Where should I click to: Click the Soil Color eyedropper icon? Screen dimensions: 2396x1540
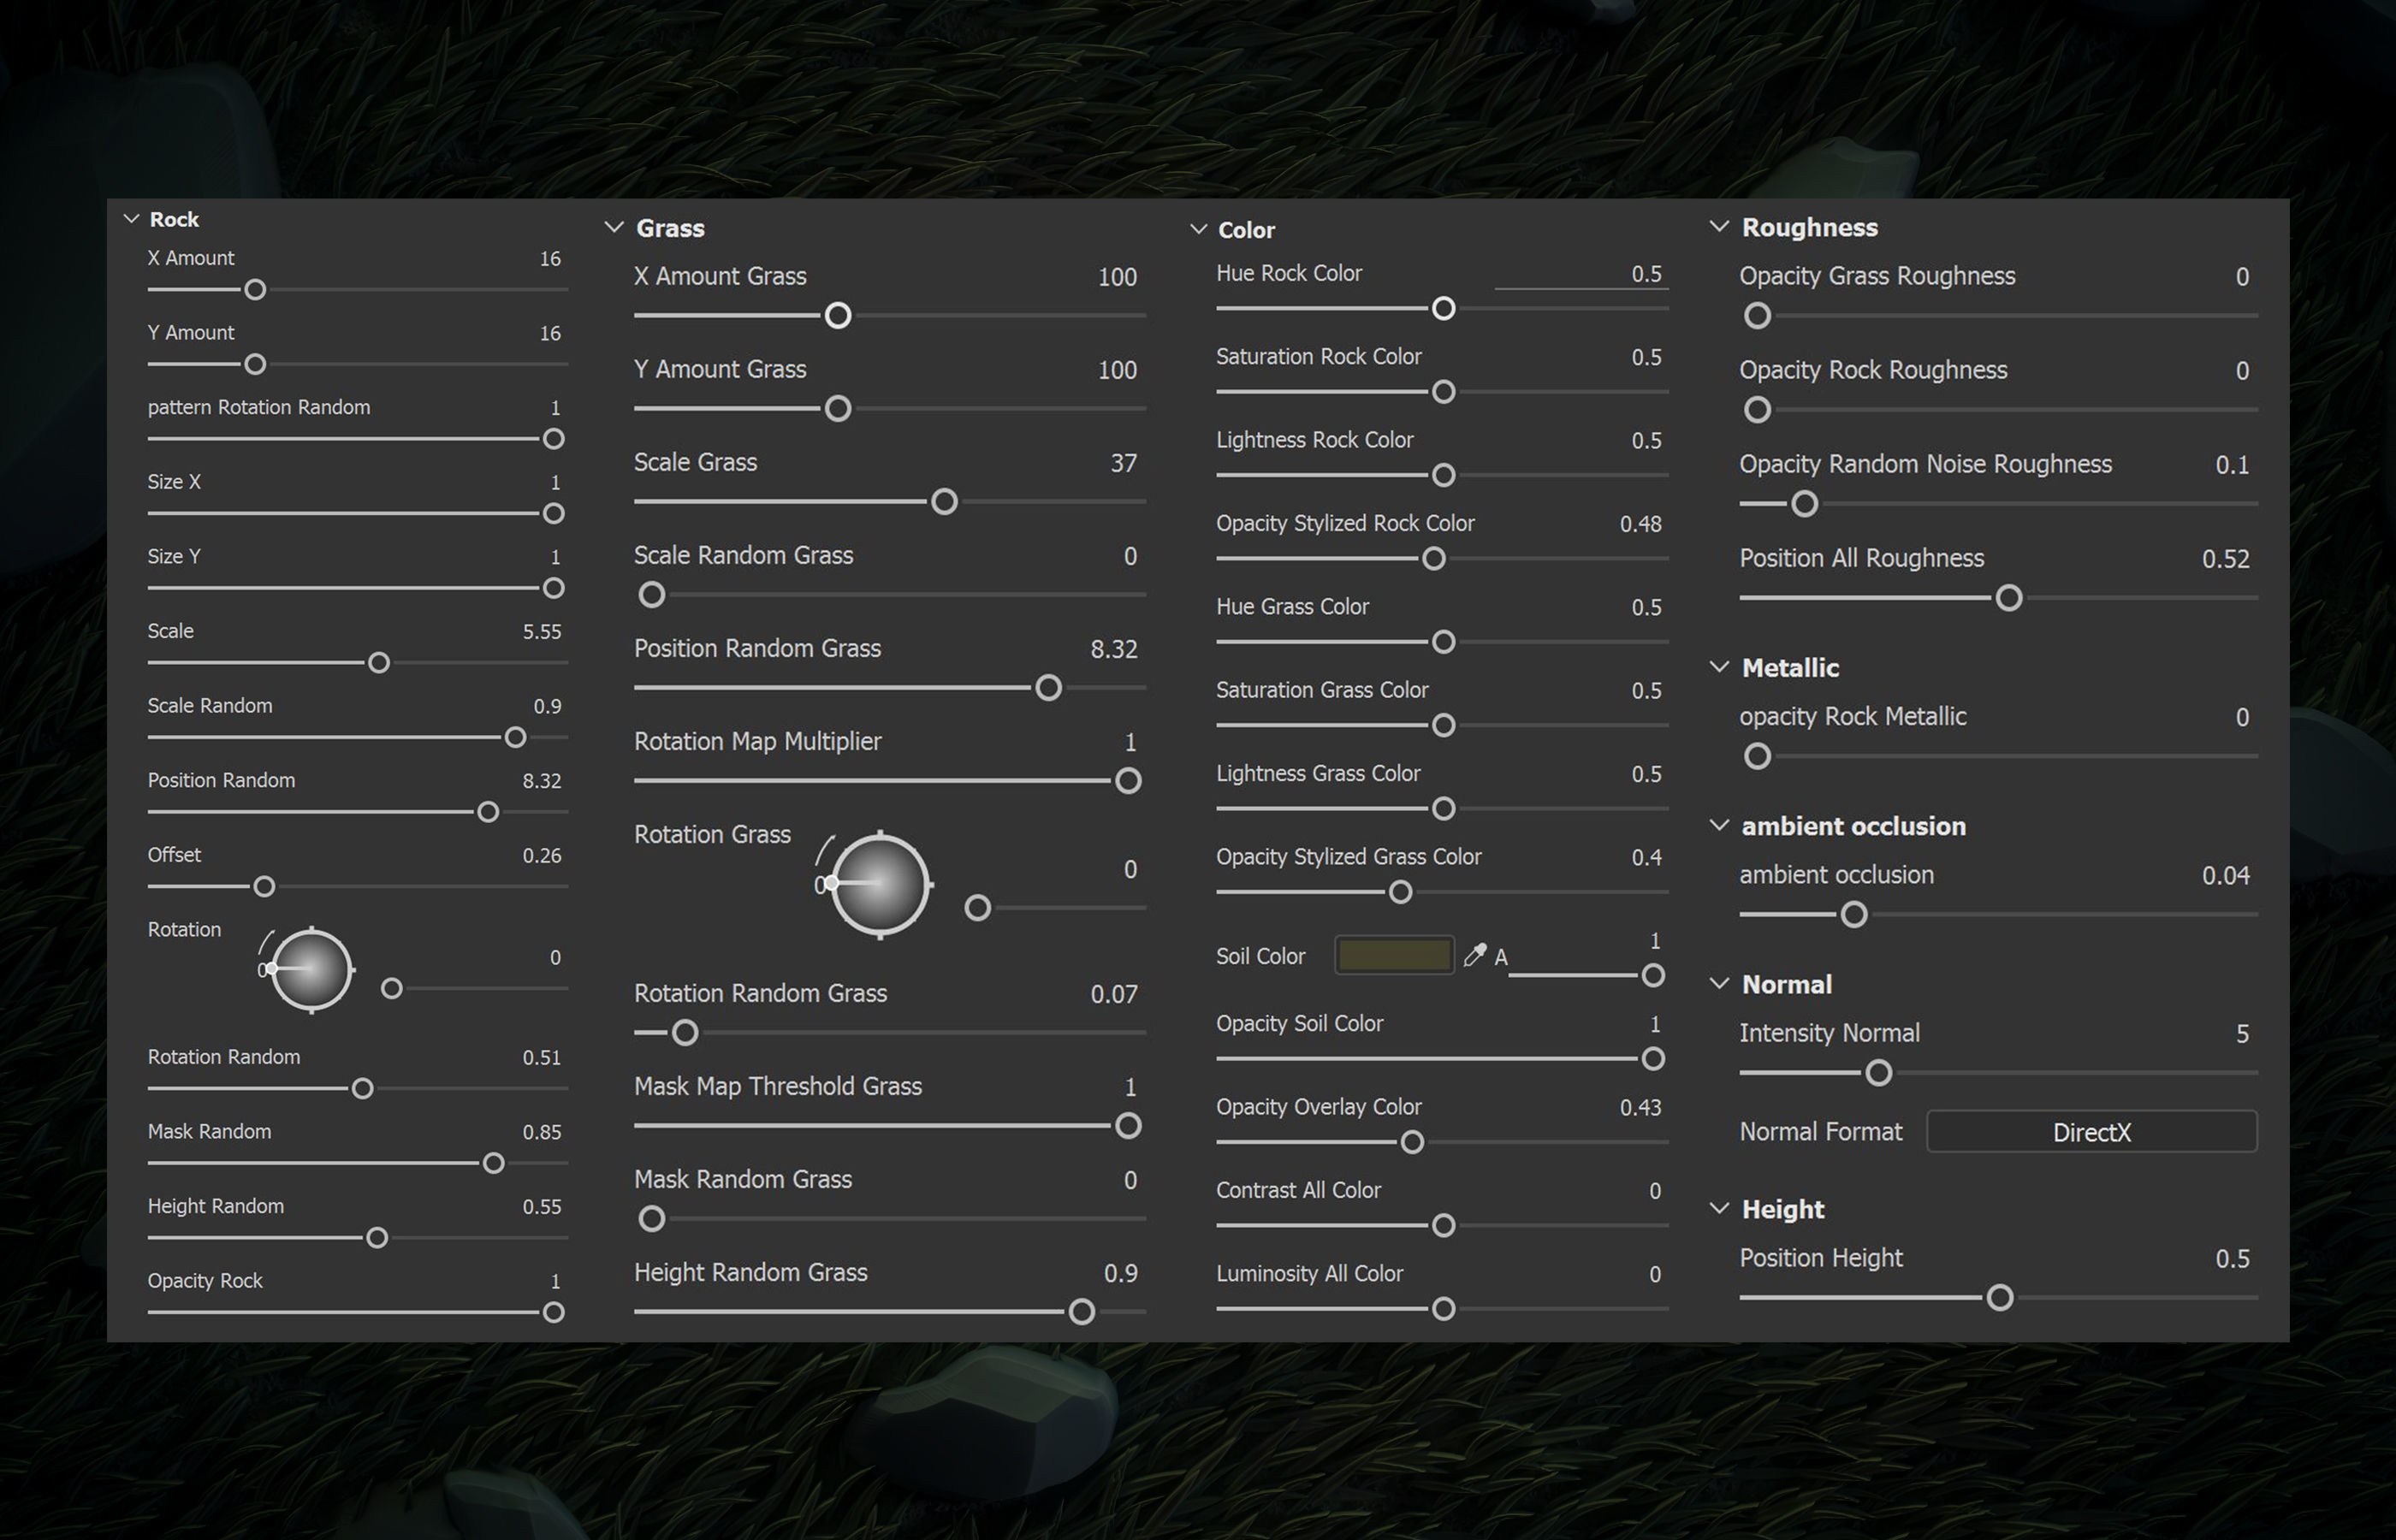[1475, 955]
